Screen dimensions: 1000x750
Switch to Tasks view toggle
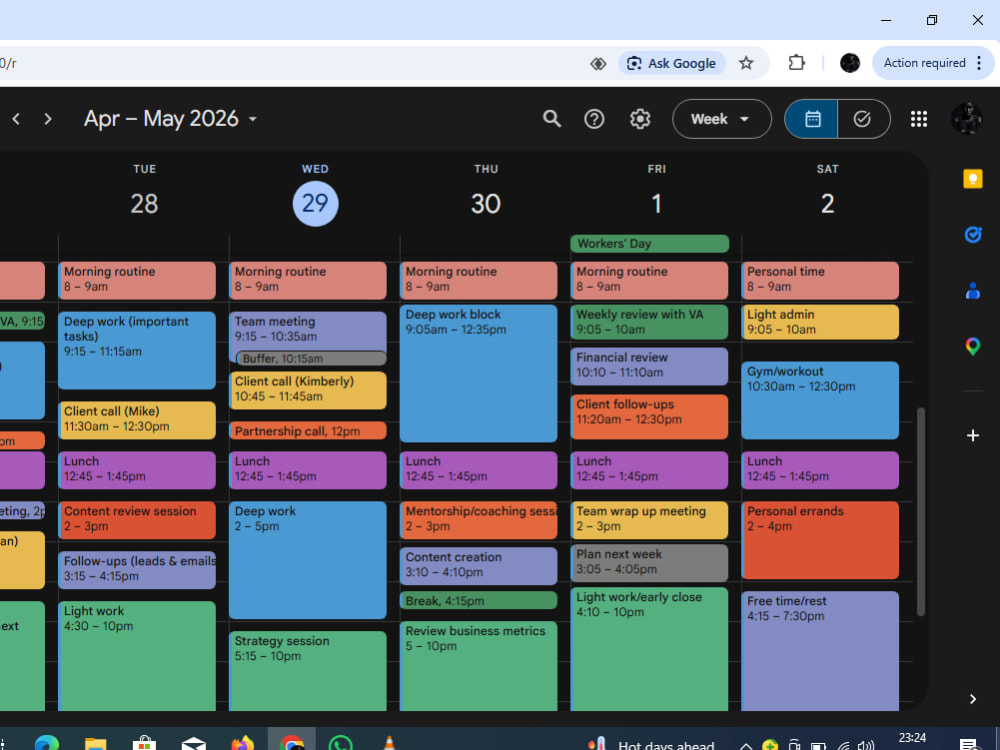[x=863, y=119]
